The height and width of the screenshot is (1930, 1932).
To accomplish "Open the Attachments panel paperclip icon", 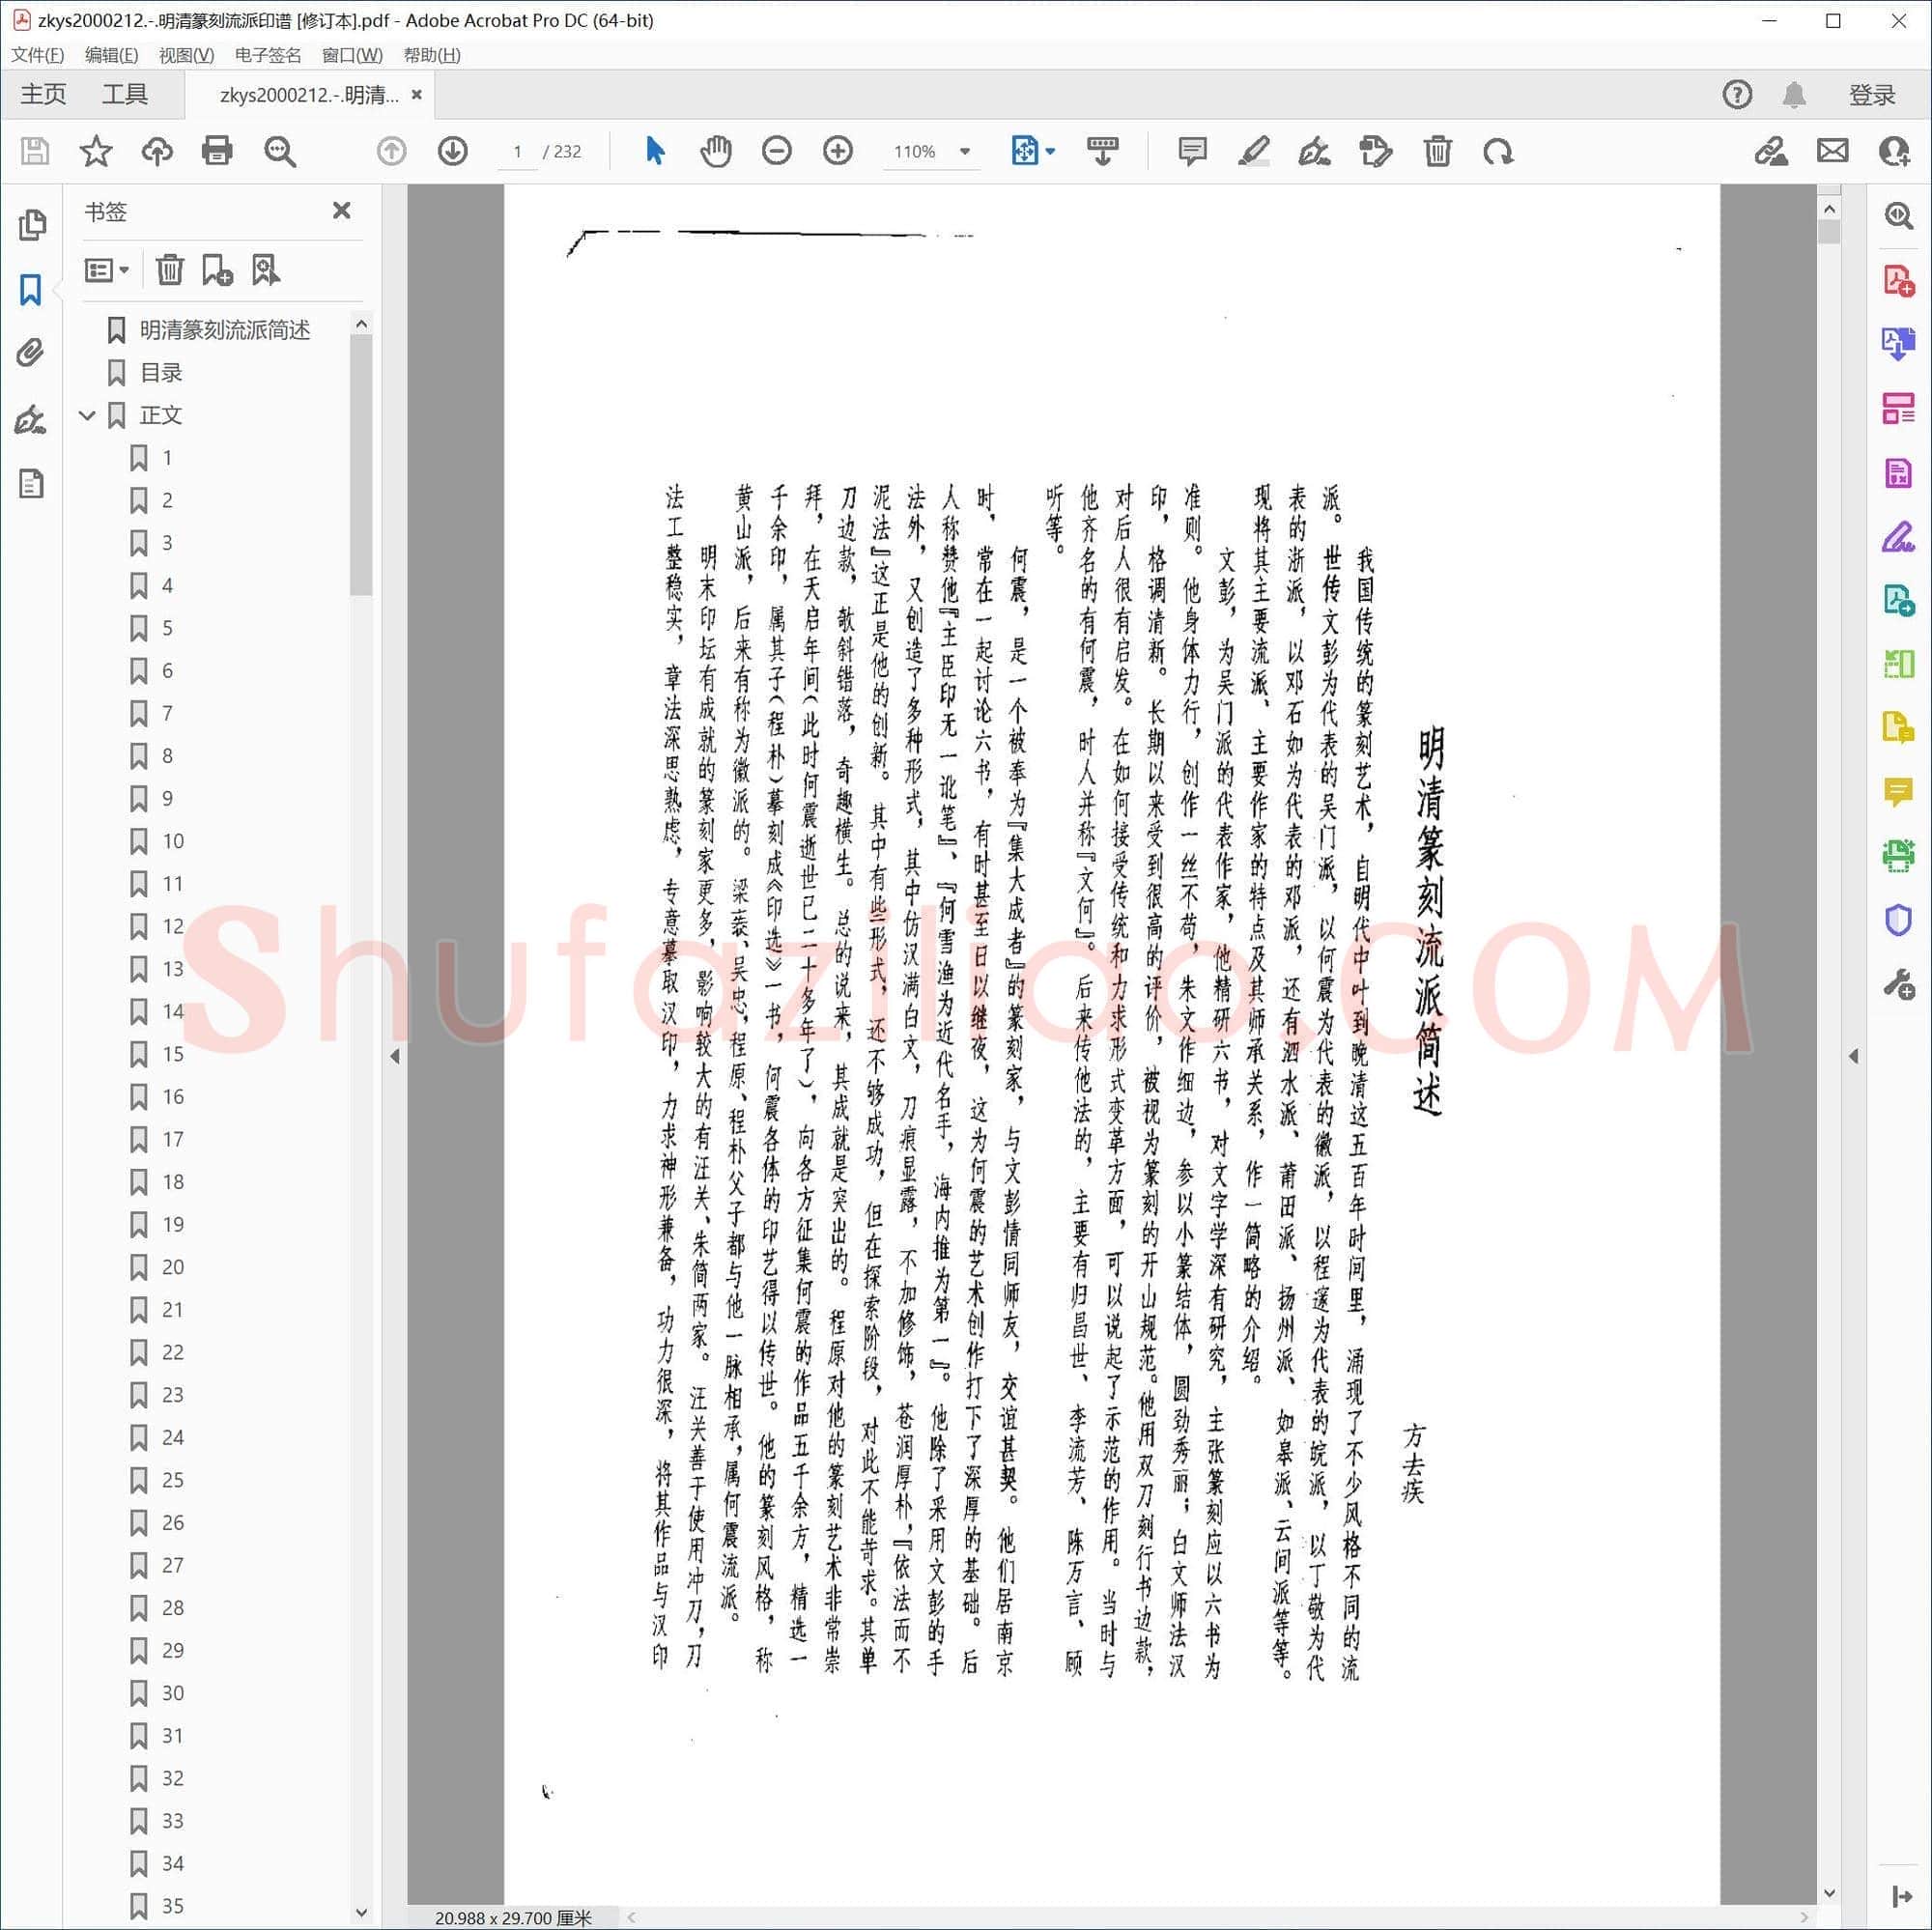I will 31,353.
